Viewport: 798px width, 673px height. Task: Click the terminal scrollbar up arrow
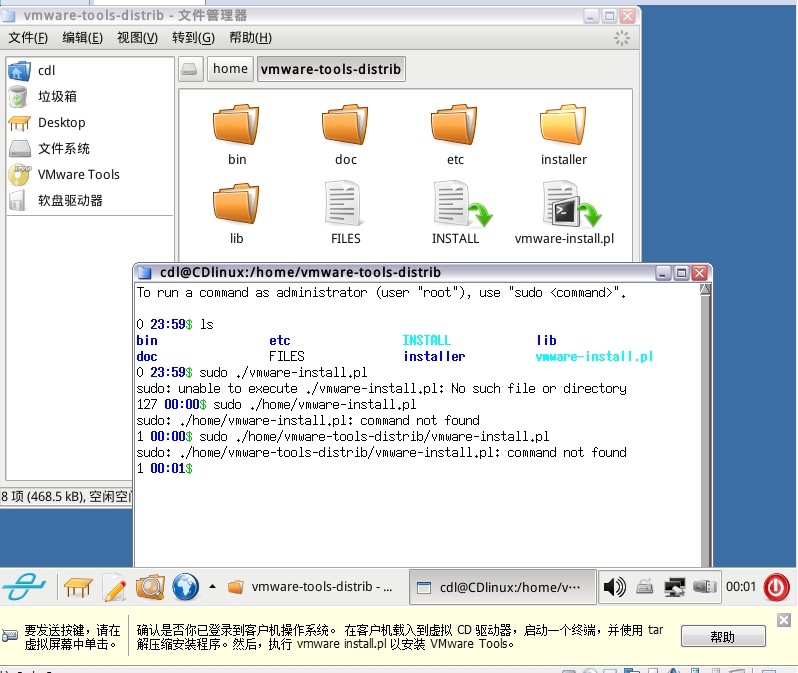point(705,290)
